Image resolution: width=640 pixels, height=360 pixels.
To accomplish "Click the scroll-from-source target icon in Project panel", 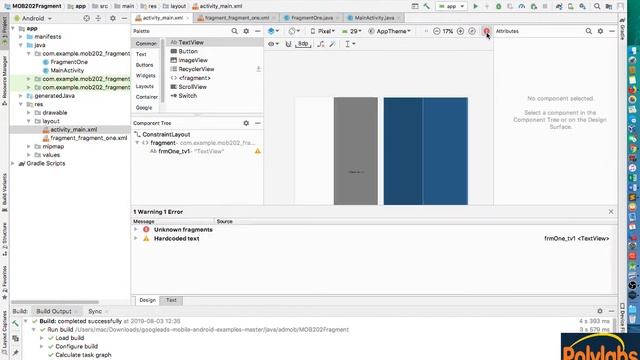I will pyautogui.click(x=87, y=18).
